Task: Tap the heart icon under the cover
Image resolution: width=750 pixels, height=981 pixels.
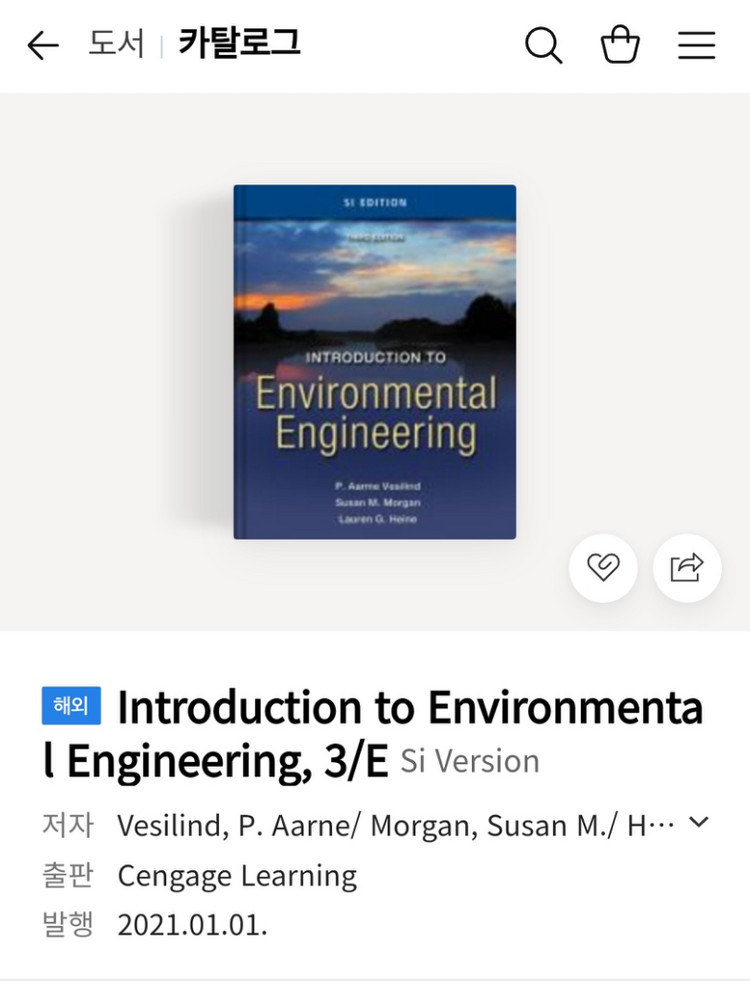Action: pos(602,567)
